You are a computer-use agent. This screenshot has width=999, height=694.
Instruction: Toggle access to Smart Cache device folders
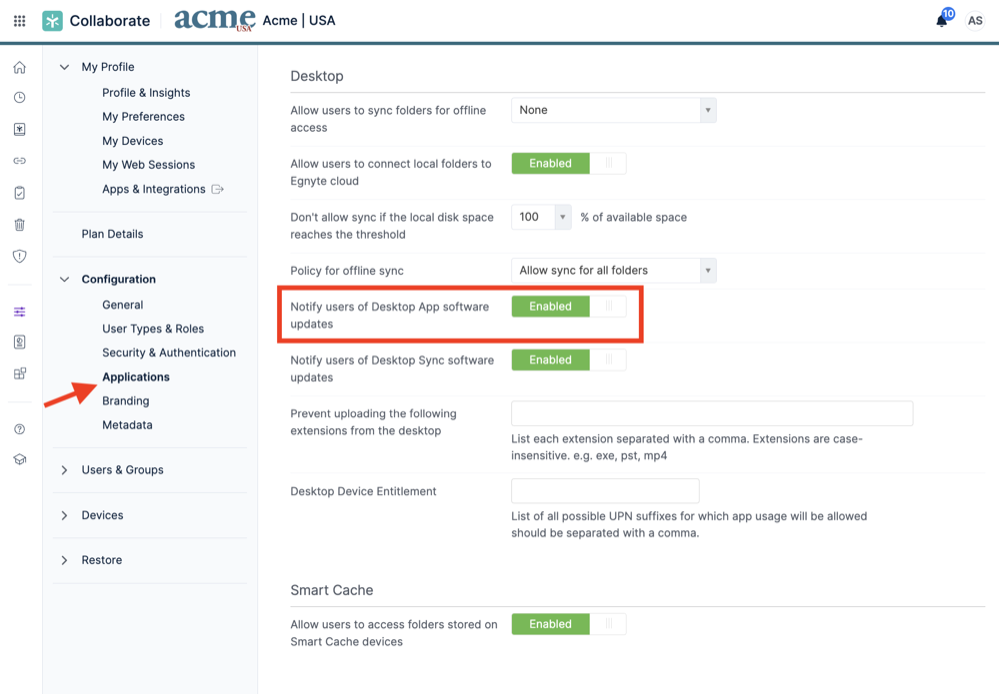568,624
